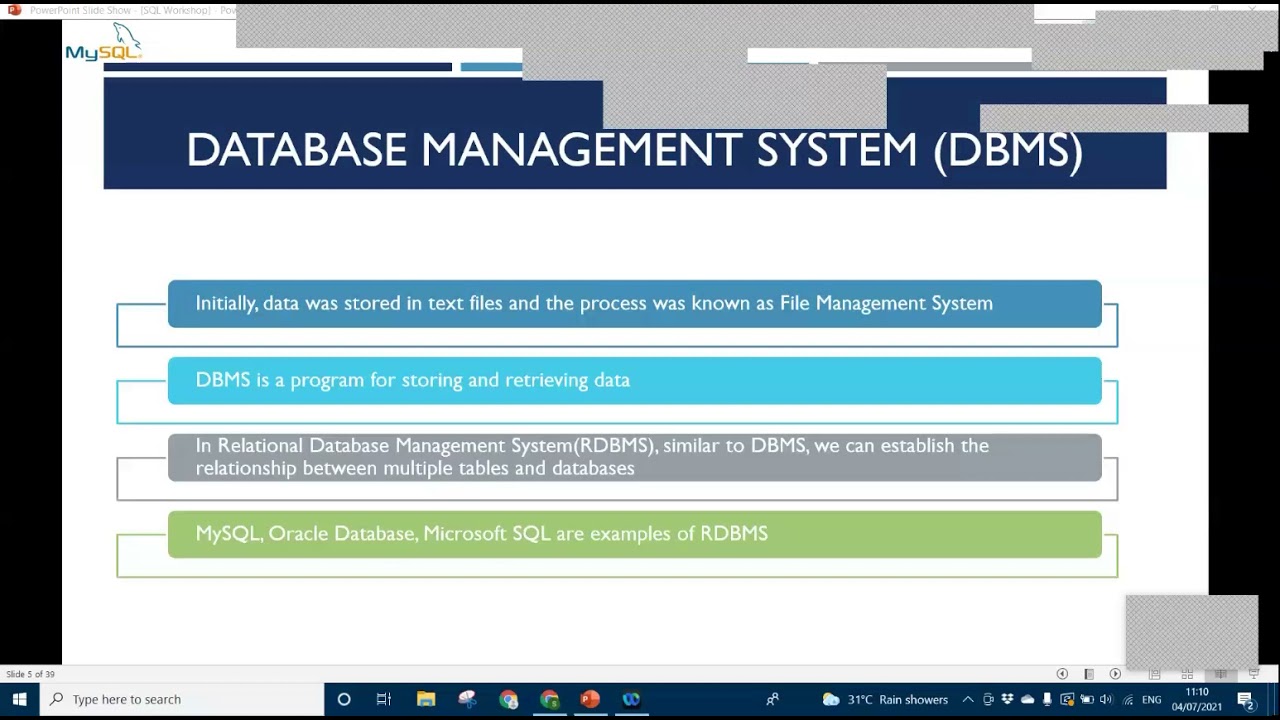Click 'Type here to search' box
This screenshot has width=1280, height=720.
click(182, 699)
